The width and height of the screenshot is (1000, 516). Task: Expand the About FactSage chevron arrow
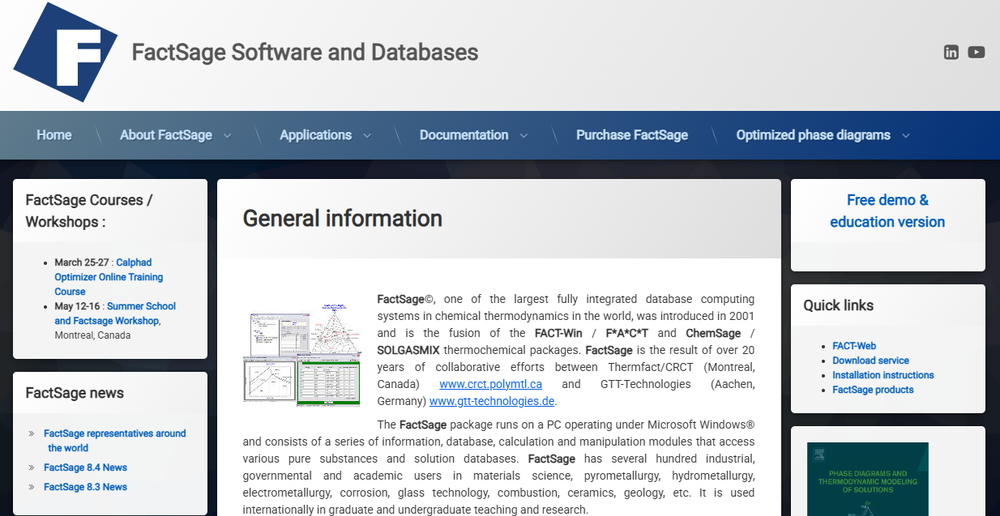[x=227, y=136]
